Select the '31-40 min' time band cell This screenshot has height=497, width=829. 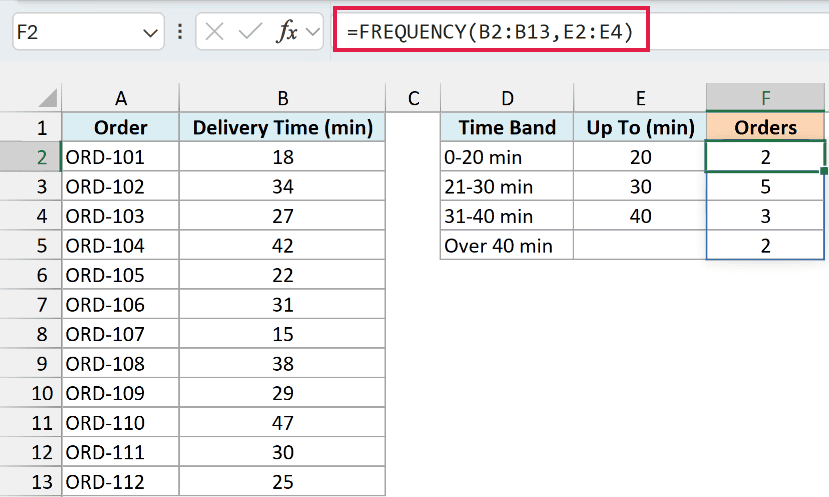(507, 216)
